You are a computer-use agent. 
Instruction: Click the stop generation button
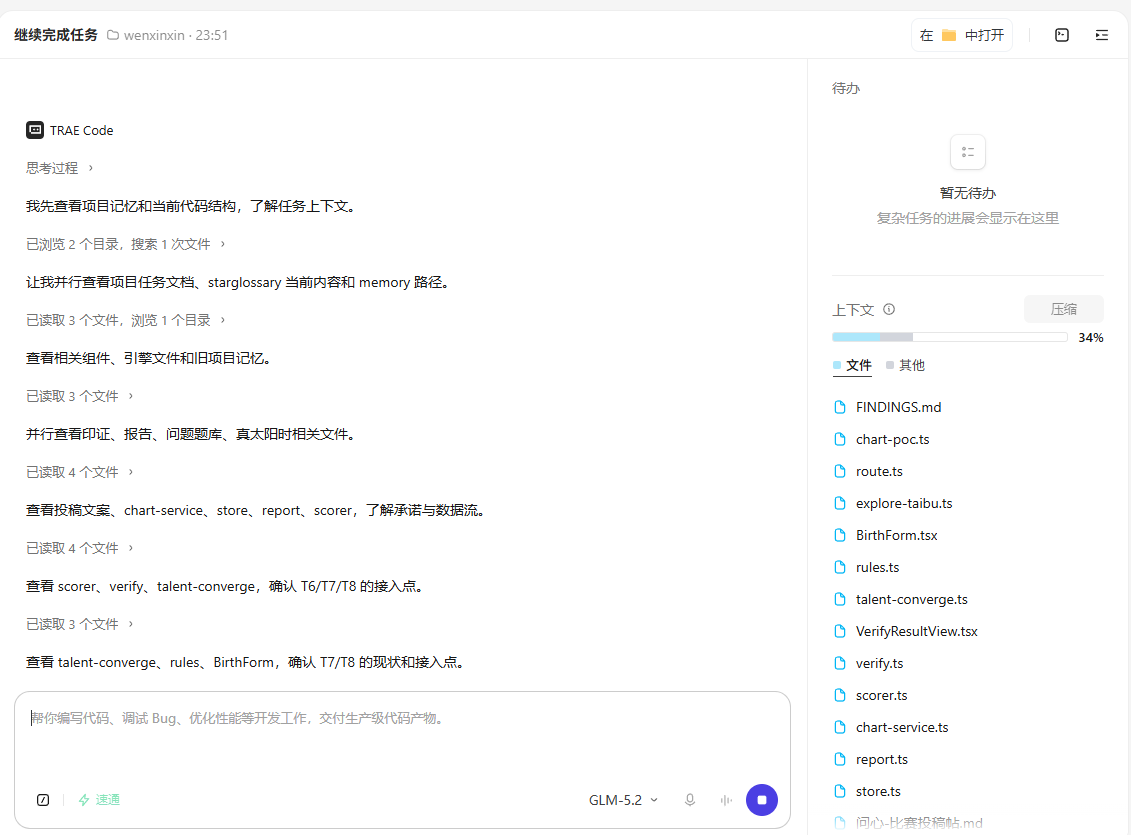[x=762, y=800]
